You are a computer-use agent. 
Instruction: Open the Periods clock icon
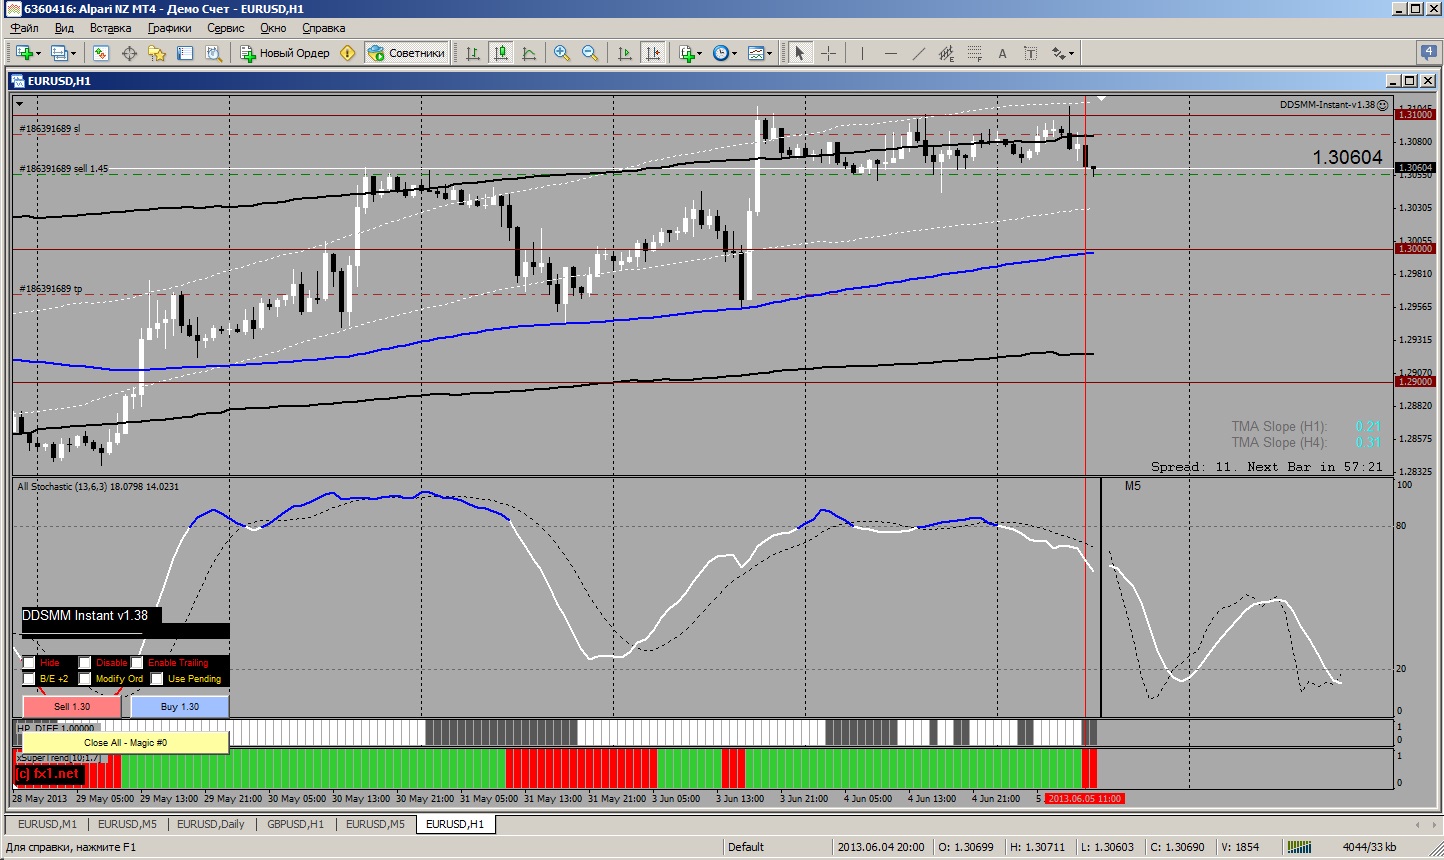tap(720, 53)
